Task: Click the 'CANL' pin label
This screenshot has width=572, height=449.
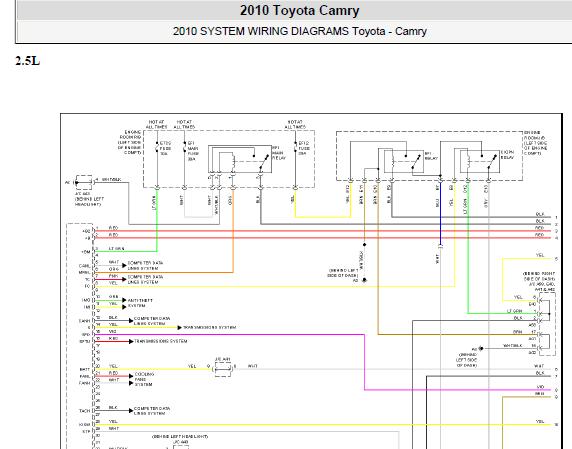Action: pos(84,266)
